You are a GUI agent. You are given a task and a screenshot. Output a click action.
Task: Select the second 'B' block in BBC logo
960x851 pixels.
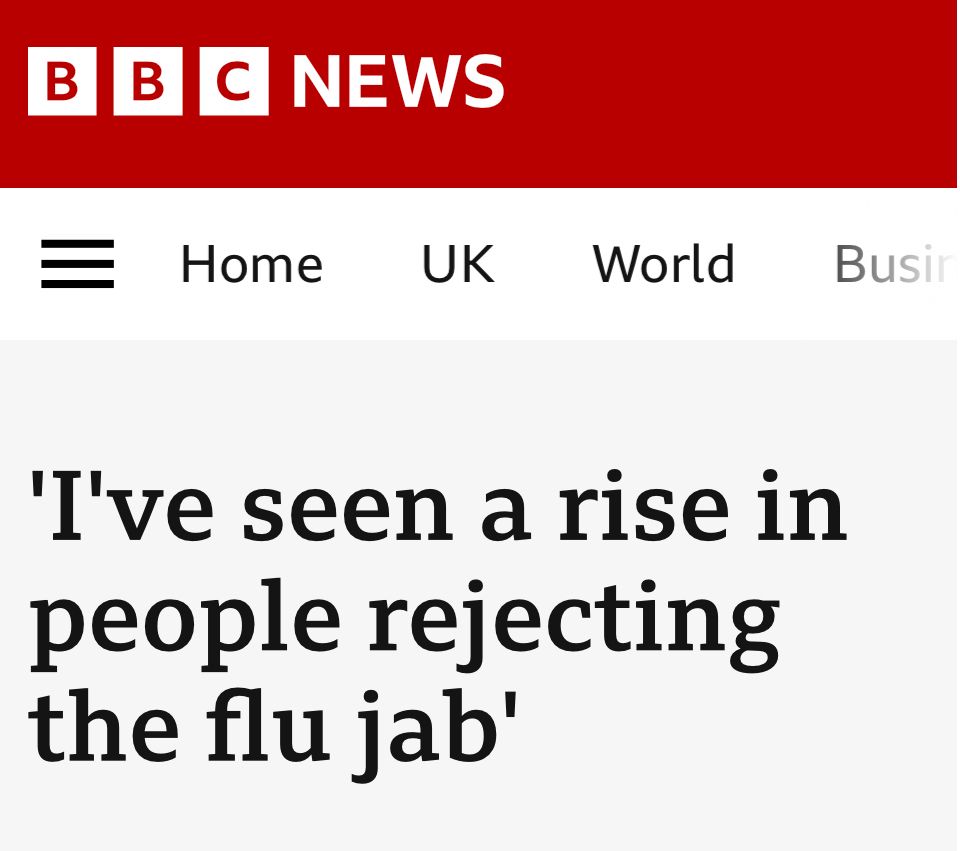click(148, 83)
